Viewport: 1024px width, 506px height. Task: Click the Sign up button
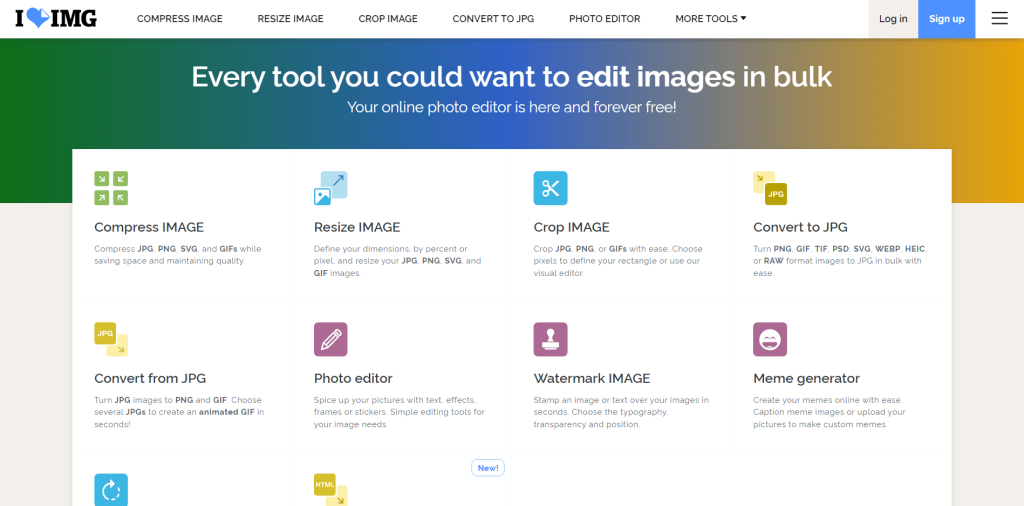pos(947,19)
